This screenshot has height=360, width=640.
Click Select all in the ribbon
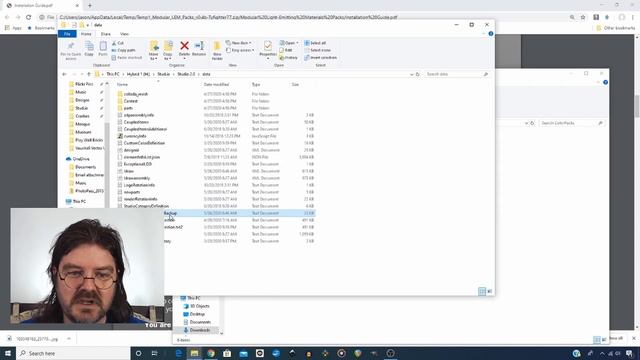pyautogui.click(x=316, y=43)
